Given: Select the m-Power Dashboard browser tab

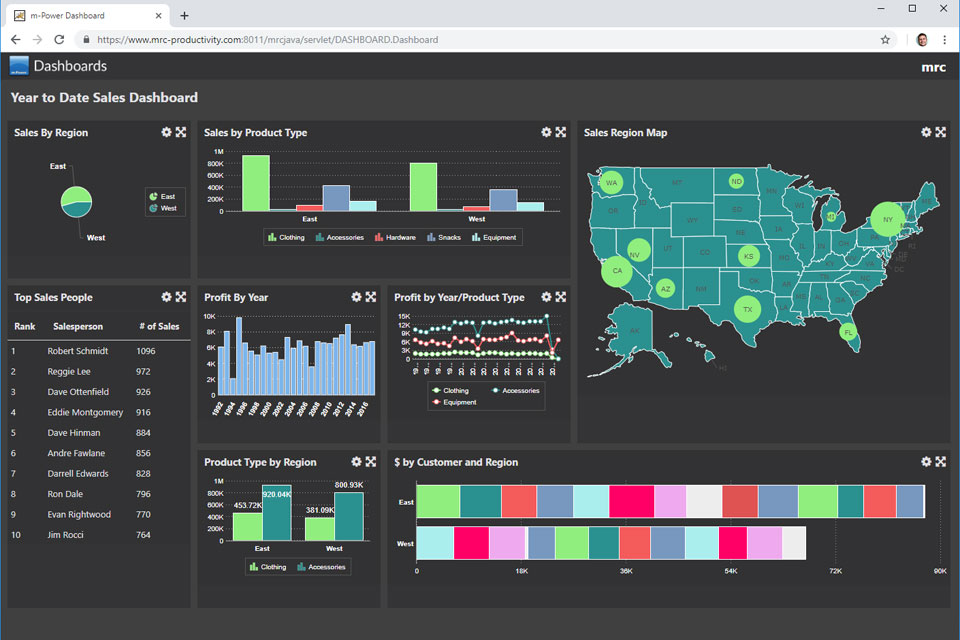Looking at the screenshot, I should 85,16.
